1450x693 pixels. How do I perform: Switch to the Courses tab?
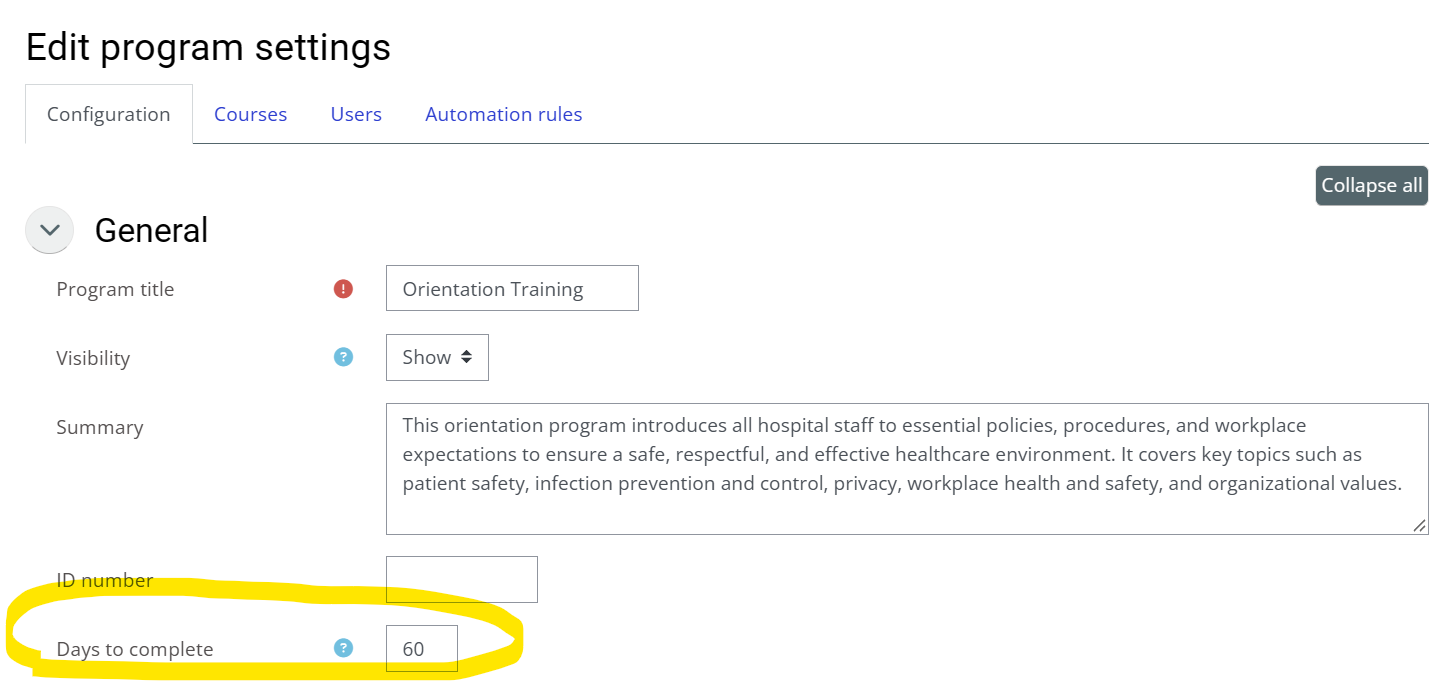250,114
